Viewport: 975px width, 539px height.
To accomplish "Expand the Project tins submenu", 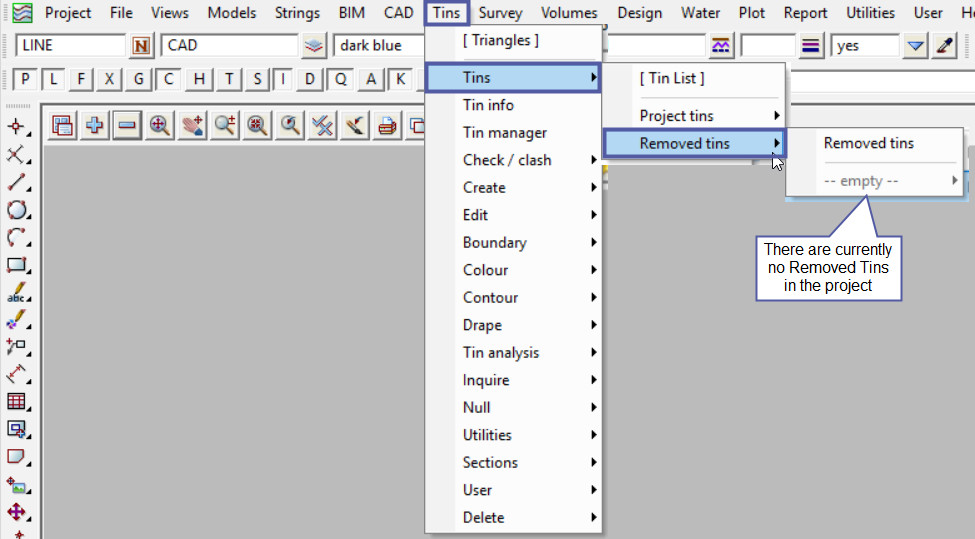I will [694, 116].
